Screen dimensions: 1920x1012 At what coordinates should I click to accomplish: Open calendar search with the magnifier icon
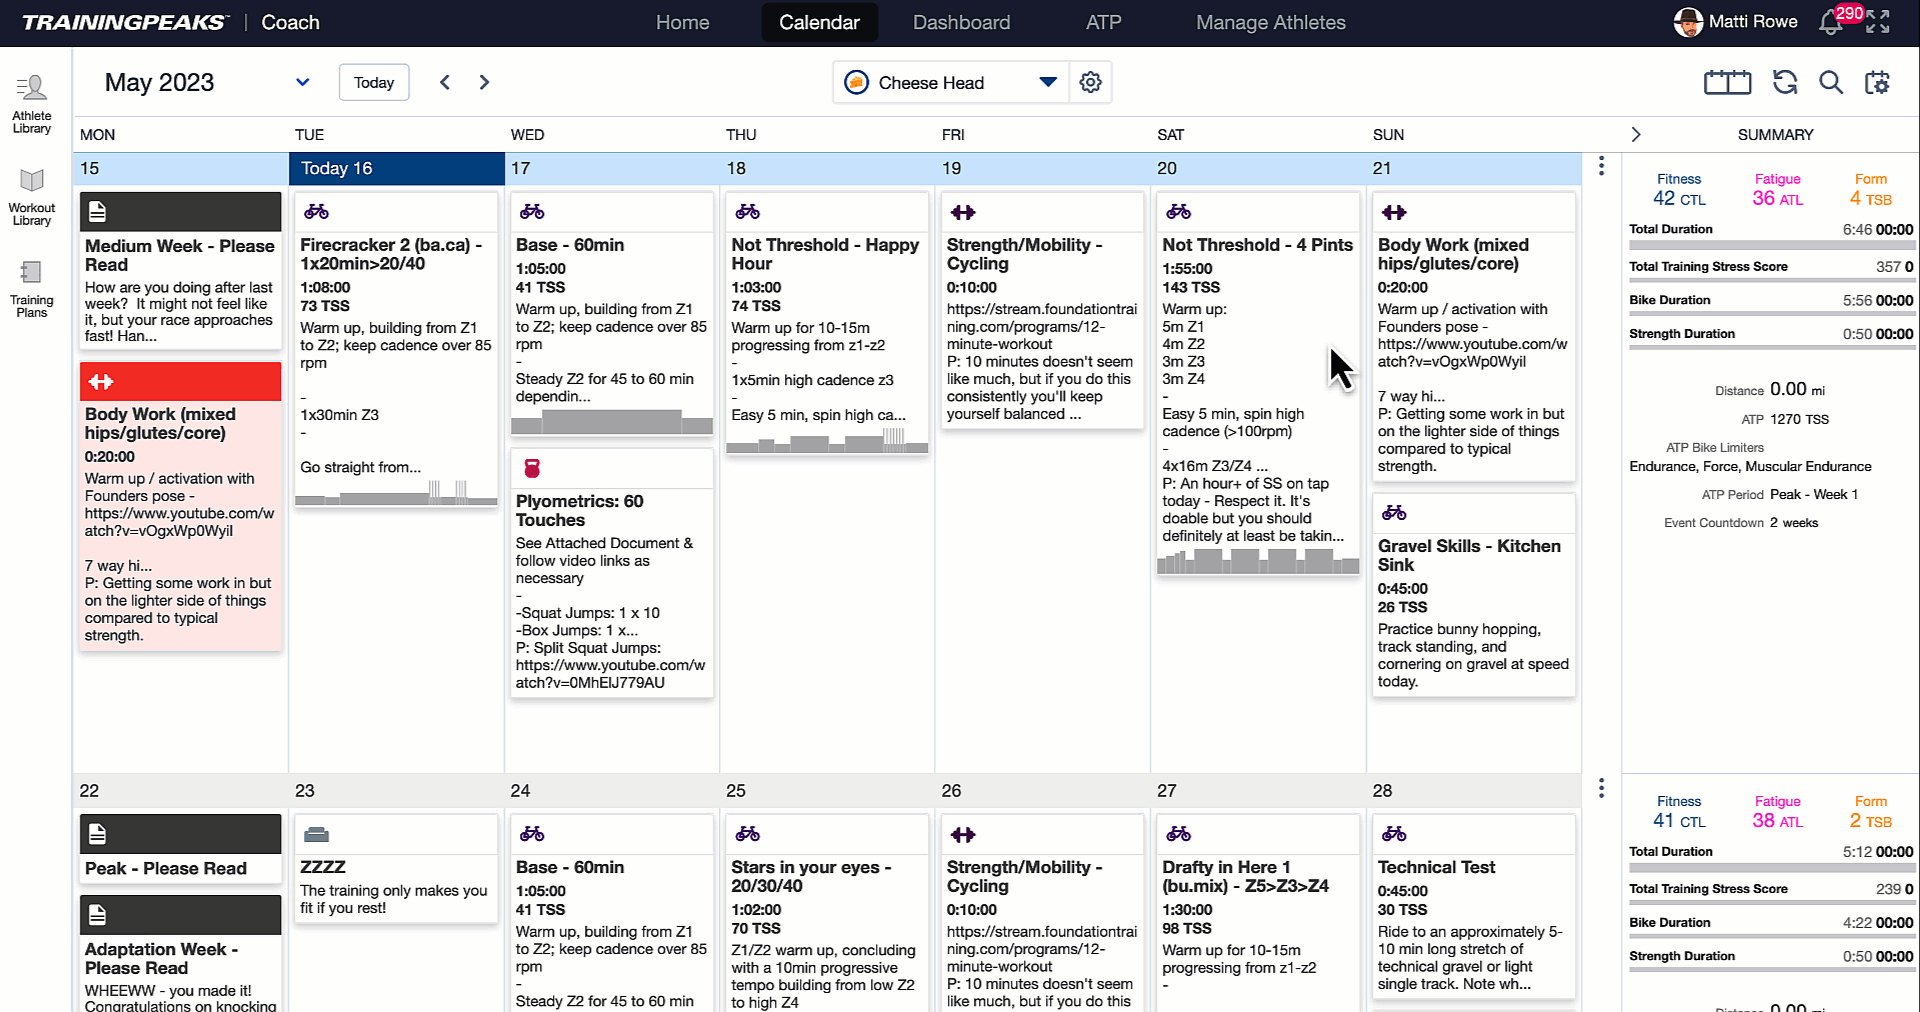[x=1831, y=82]
